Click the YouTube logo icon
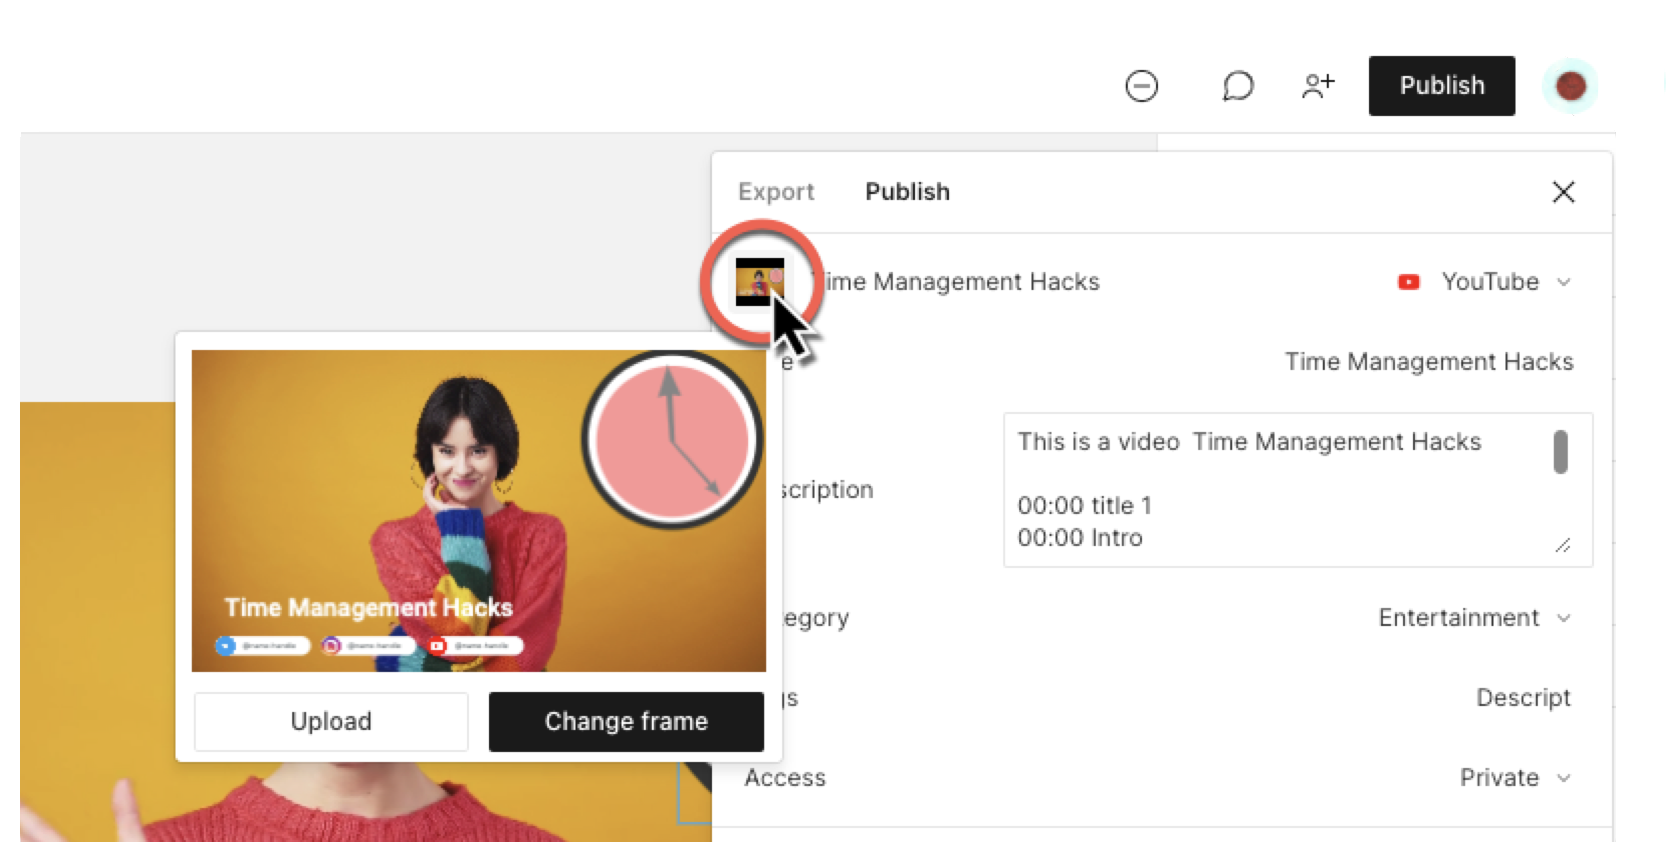 (x=1408, y=282)
